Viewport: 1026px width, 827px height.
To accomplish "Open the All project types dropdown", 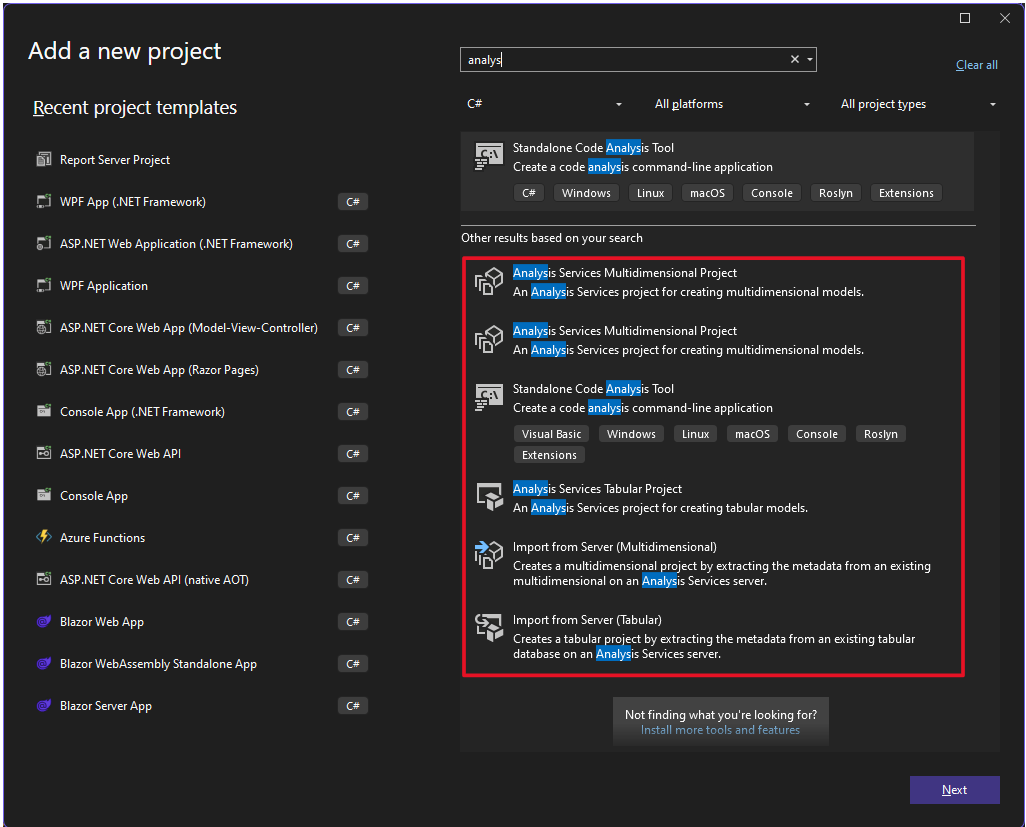I will point(918,104).
